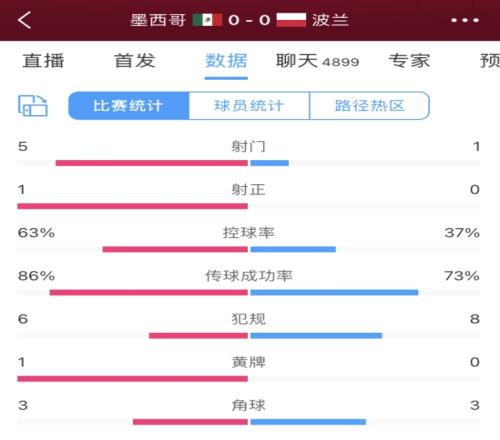
Task: Tap the Mexico flag icon
Action: [207, 20]
